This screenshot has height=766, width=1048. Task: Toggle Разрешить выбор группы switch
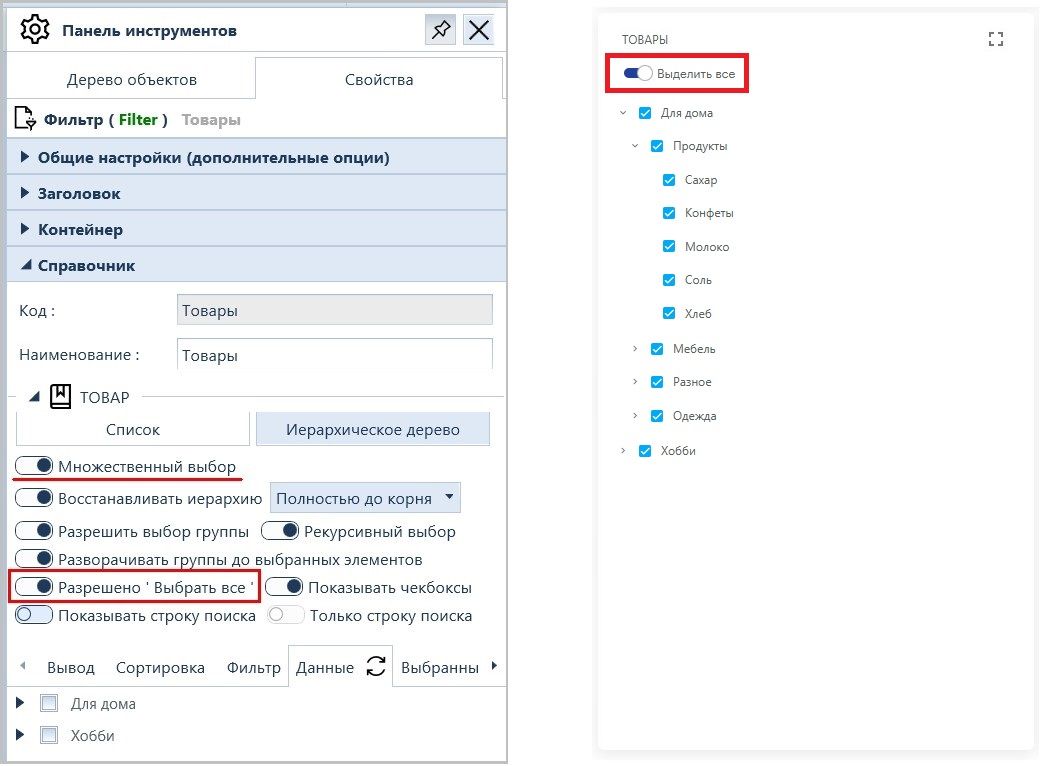(x=34, y=531)
